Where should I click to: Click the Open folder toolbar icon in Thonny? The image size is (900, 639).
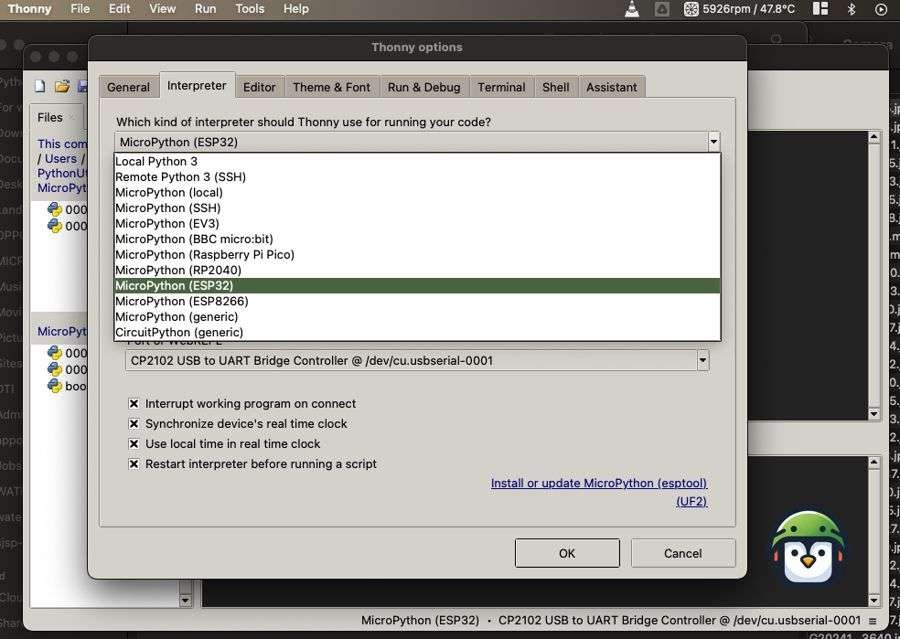click(x=62, y=86)
